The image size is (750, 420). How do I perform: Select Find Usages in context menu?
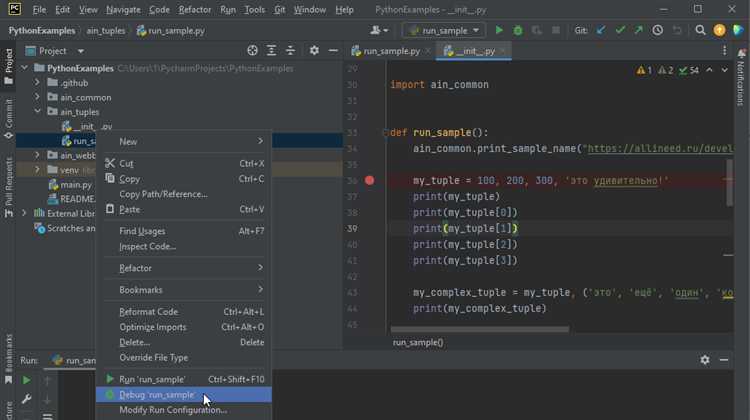click(184, 231)
